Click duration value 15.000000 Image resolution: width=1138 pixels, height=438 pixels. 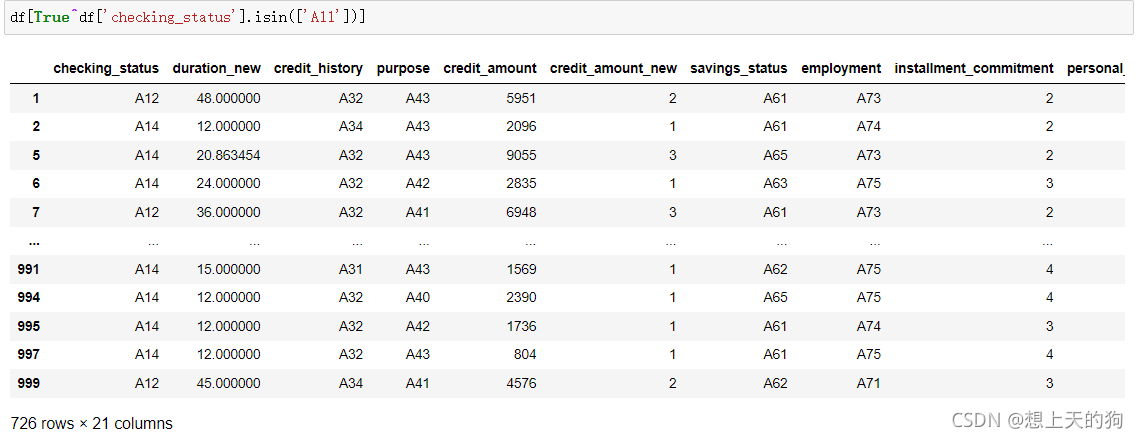(229, 269)
